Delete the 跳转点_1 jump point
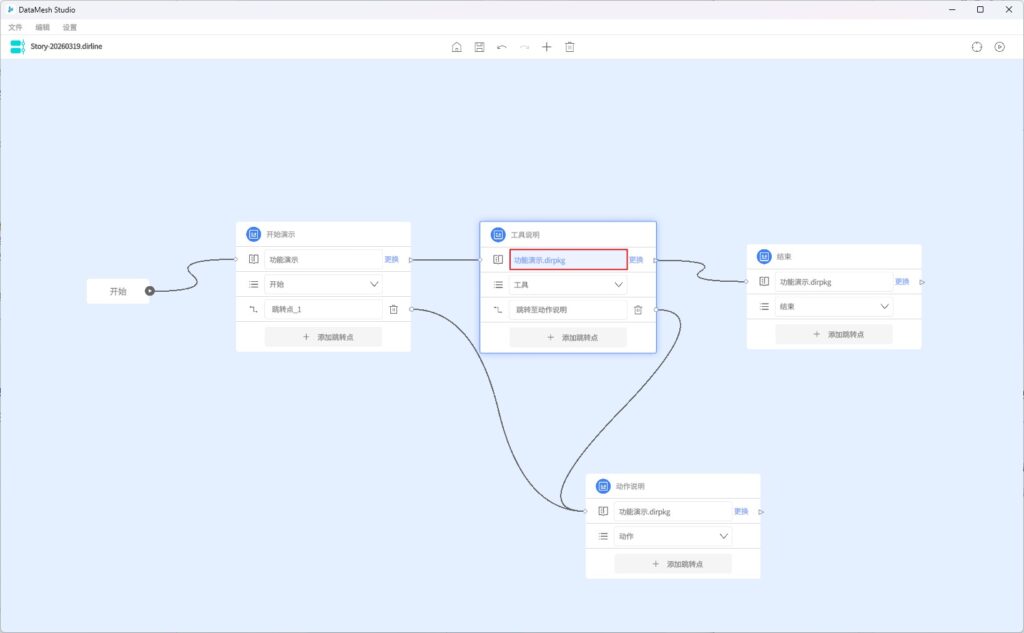The height and width of the screenshot is (633, 1024). click(x=393, y=310)
